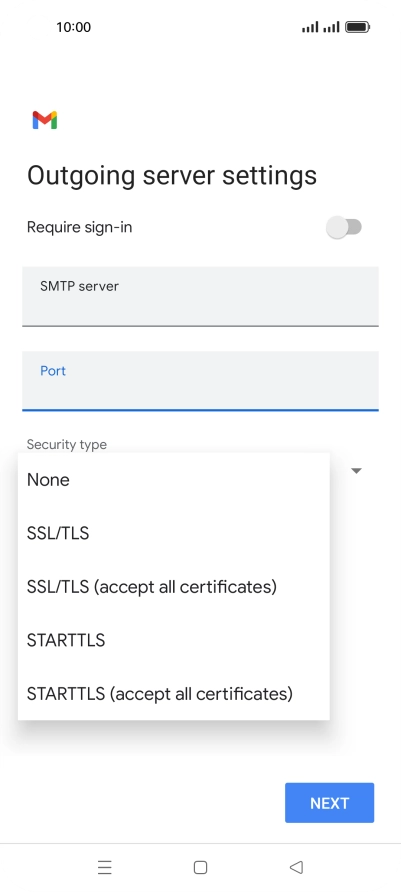Tap the Outgoing server settings heading
The width and height of the screenshot is (401, 892).
pyautogui.click(x=172, y=175)
